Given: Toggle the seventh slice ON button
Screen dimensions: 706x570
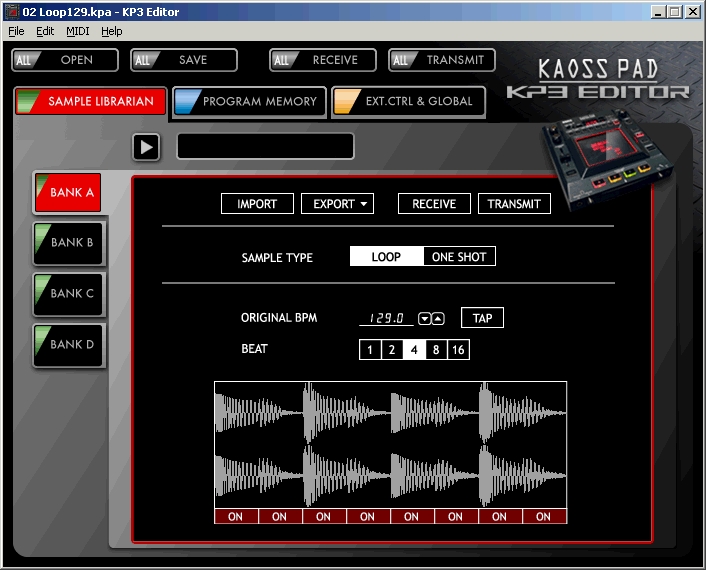Looking at the screenshot, I should pyautogui.click(x=500, y=516).
